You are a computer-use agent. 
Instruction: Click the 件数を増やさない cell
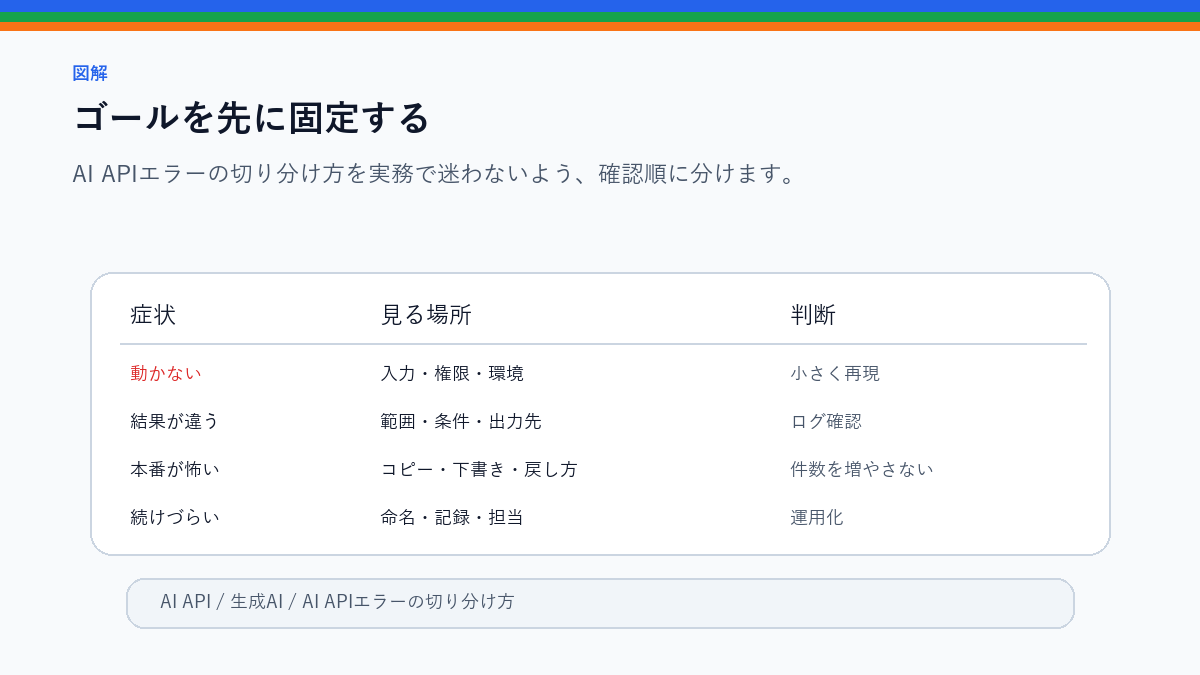[862, 469]
